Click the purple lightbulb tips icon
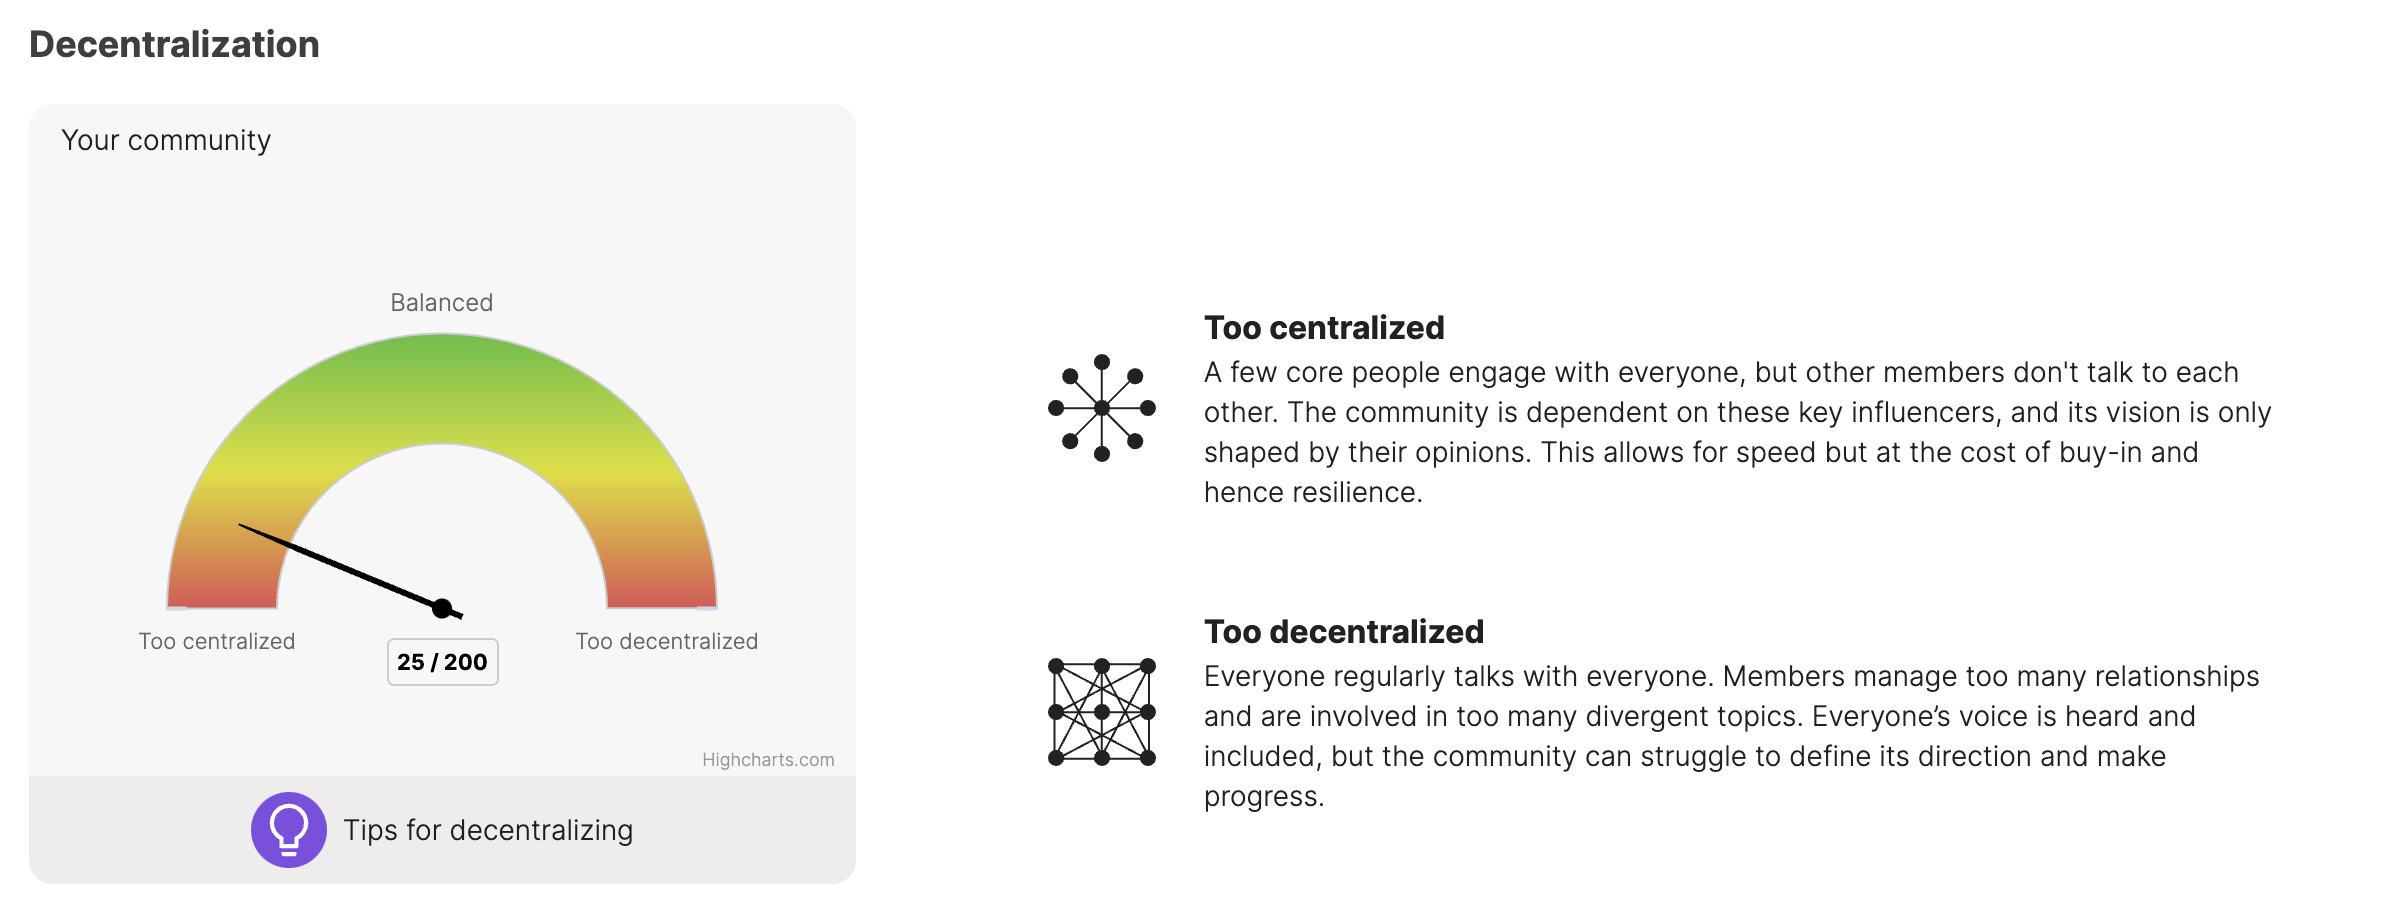The width and height of the screenshot is (2390, 914). tap(288, 830)
